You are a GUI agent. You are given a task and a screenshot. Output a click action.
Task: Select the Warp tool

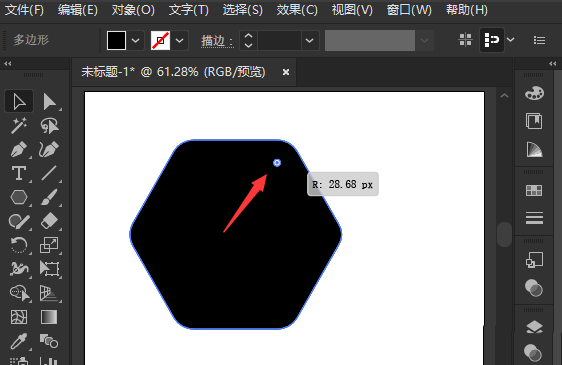click(x=19, y=269)
